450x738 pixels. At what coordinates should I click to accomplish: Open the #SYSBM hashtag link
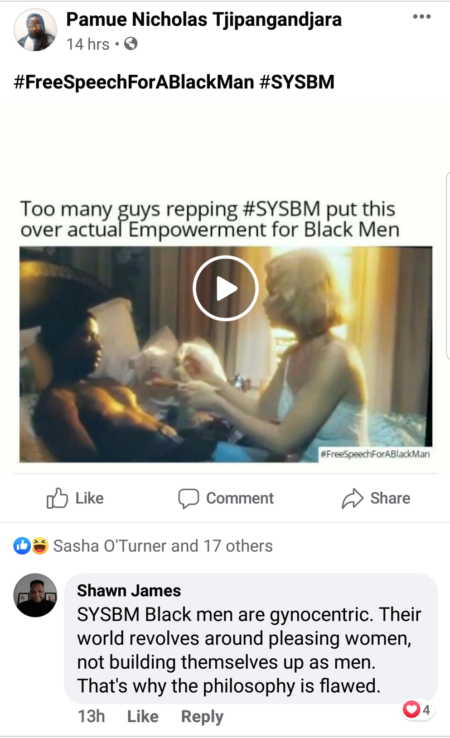click(x=297, y=82)
